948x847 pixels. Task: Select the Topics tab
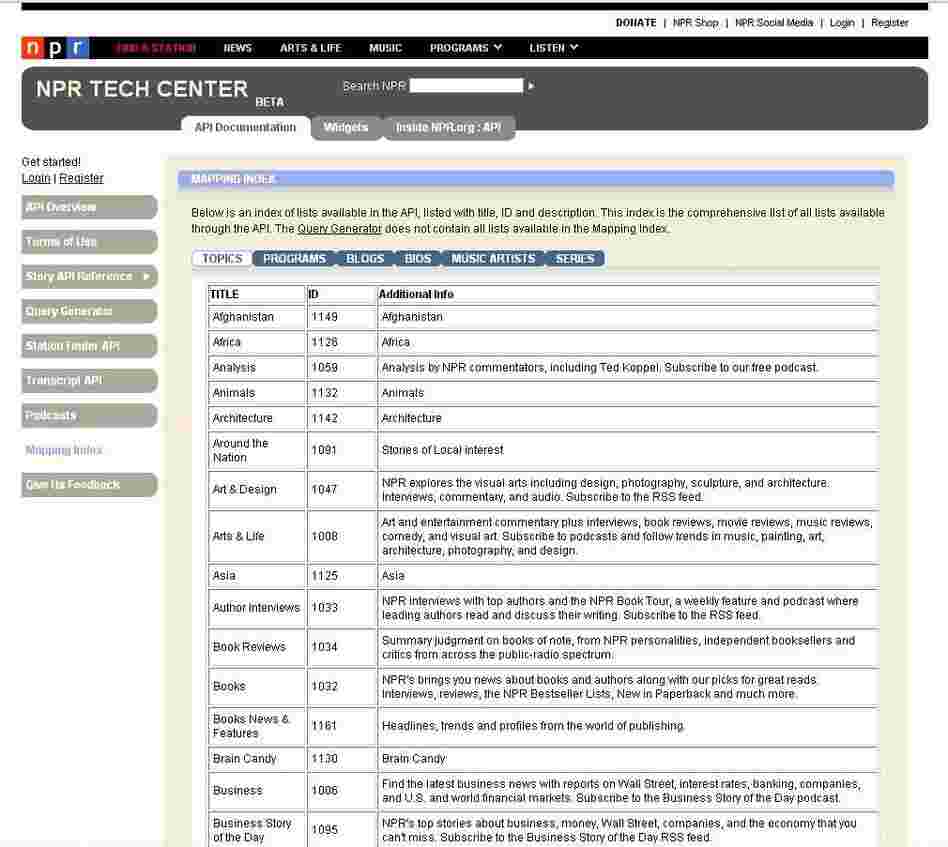[222, 259]
